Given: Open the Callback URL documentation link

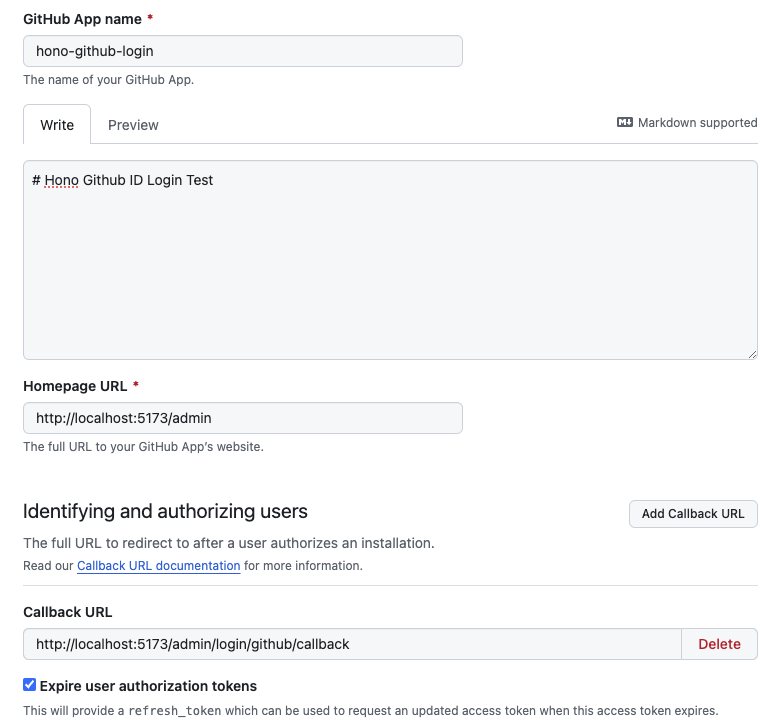Looking at the screenshot, I should (159, 566).
